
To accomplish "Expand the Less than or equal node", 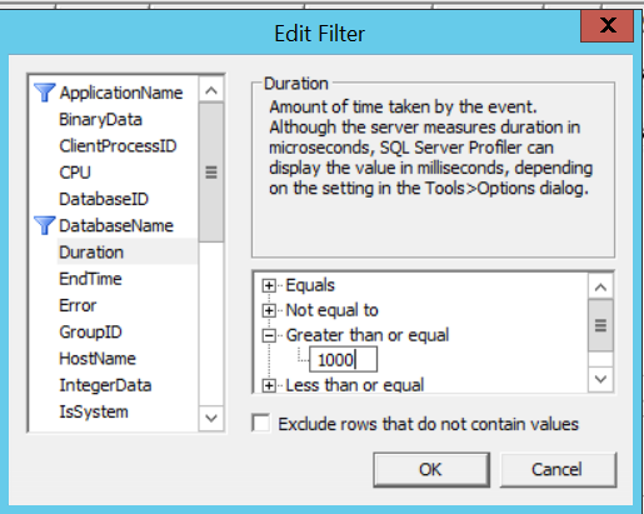I will coord(269,385).
